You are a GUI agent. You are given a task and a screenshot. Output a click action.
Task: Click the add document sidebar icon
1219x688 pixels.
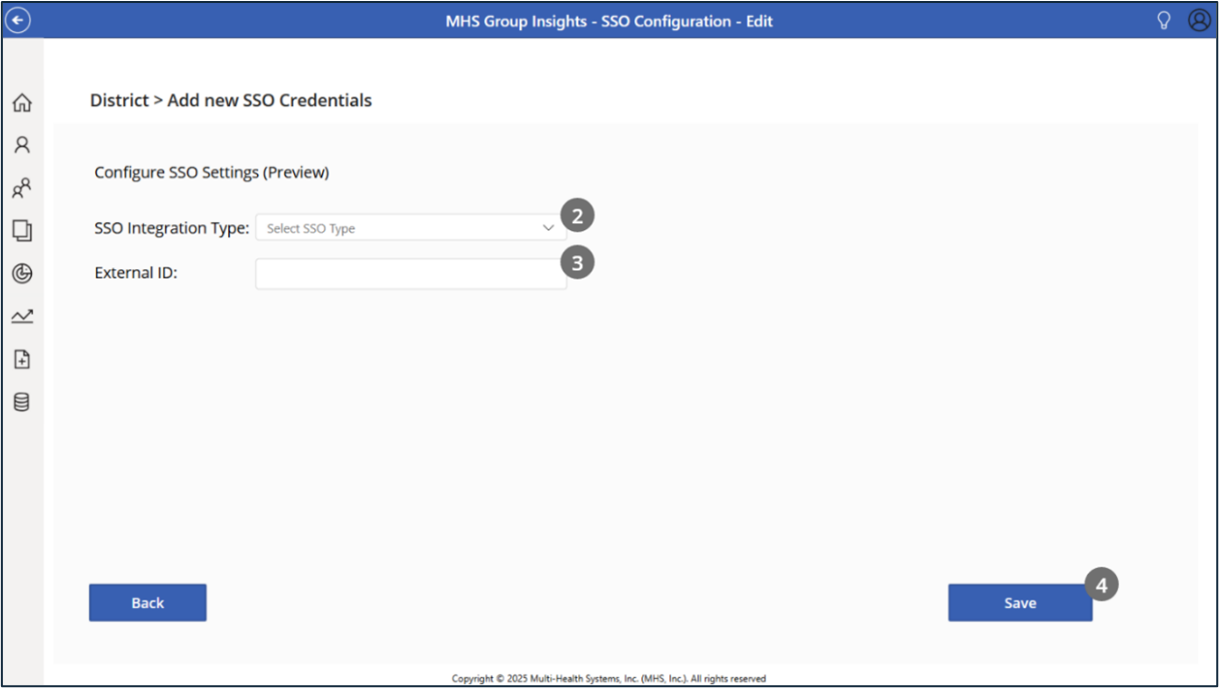point(21,359)
